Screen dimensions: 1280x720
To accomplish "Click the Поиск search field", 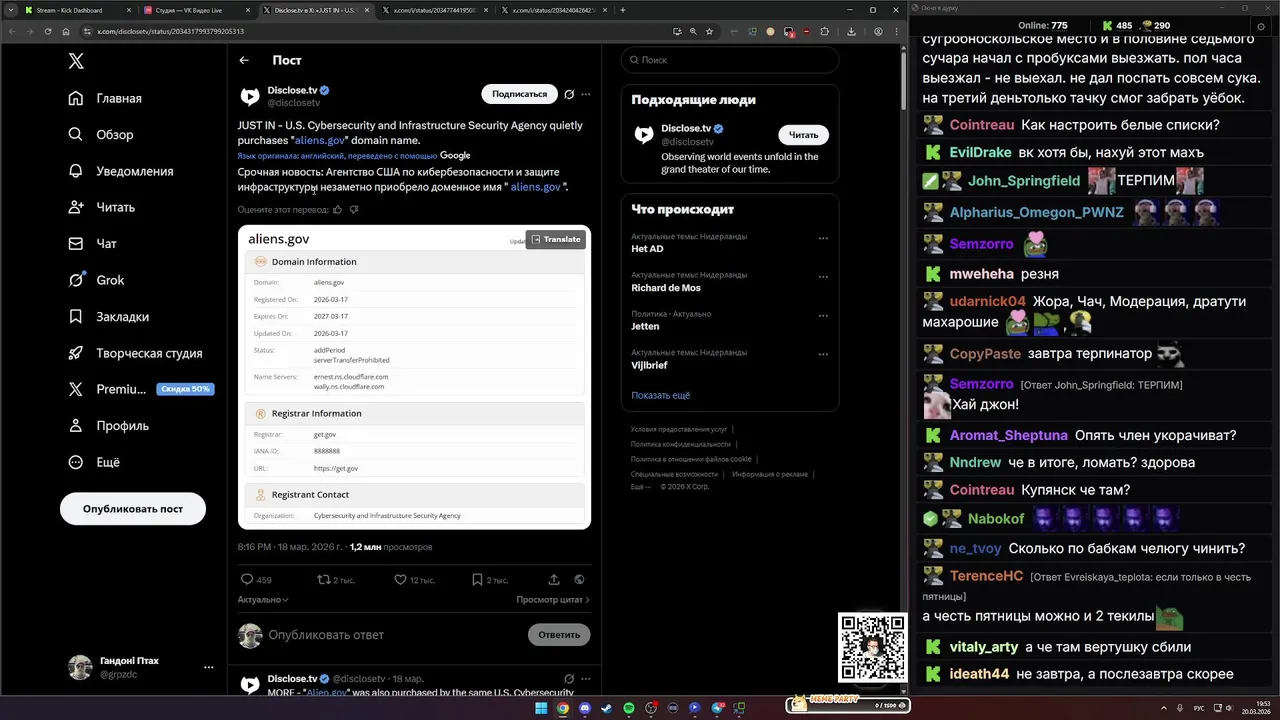I will point(730,60).
